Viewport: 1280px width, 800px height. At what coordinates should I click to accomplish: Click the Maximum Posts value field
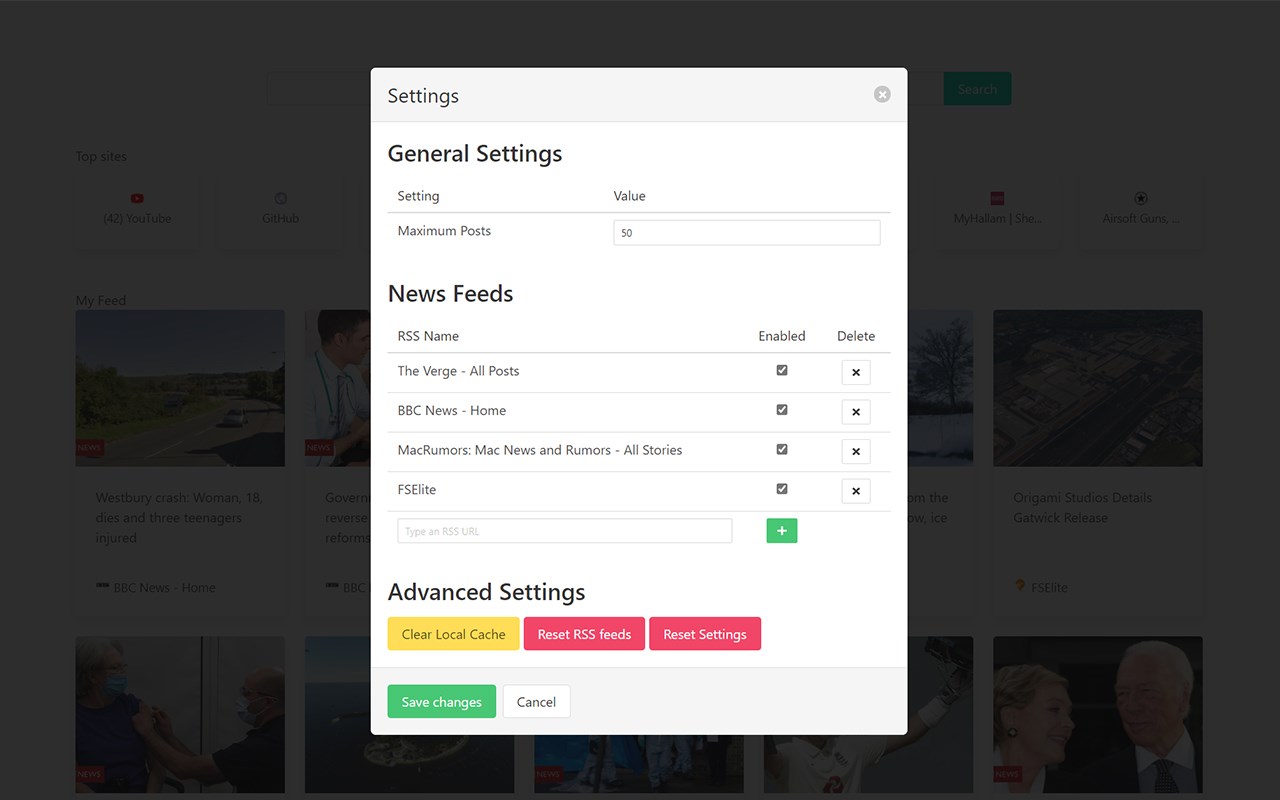tap(747, 233)
